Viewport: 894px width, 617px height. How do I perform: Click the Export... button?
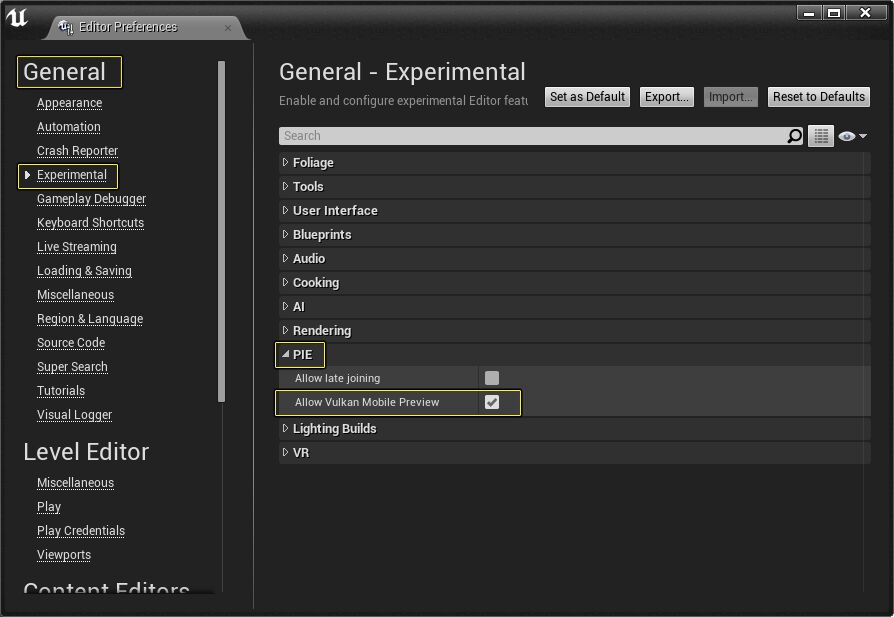click(666, 97)
